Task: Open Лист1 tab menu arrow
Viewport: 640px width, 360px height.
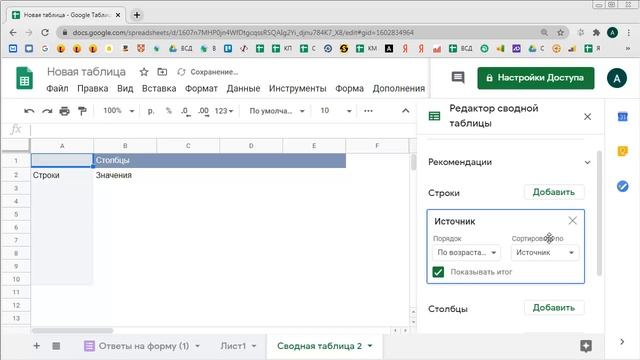Action: [x=254, y=346]
